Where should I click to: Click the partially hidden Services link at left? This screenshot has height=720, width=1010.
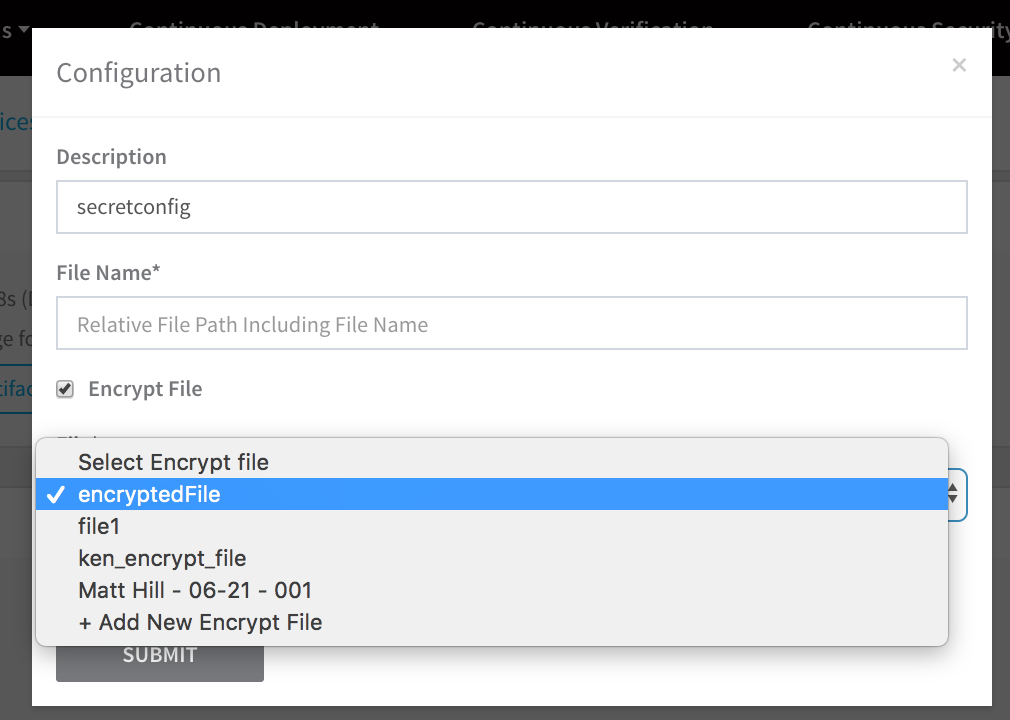coord(15,121)
